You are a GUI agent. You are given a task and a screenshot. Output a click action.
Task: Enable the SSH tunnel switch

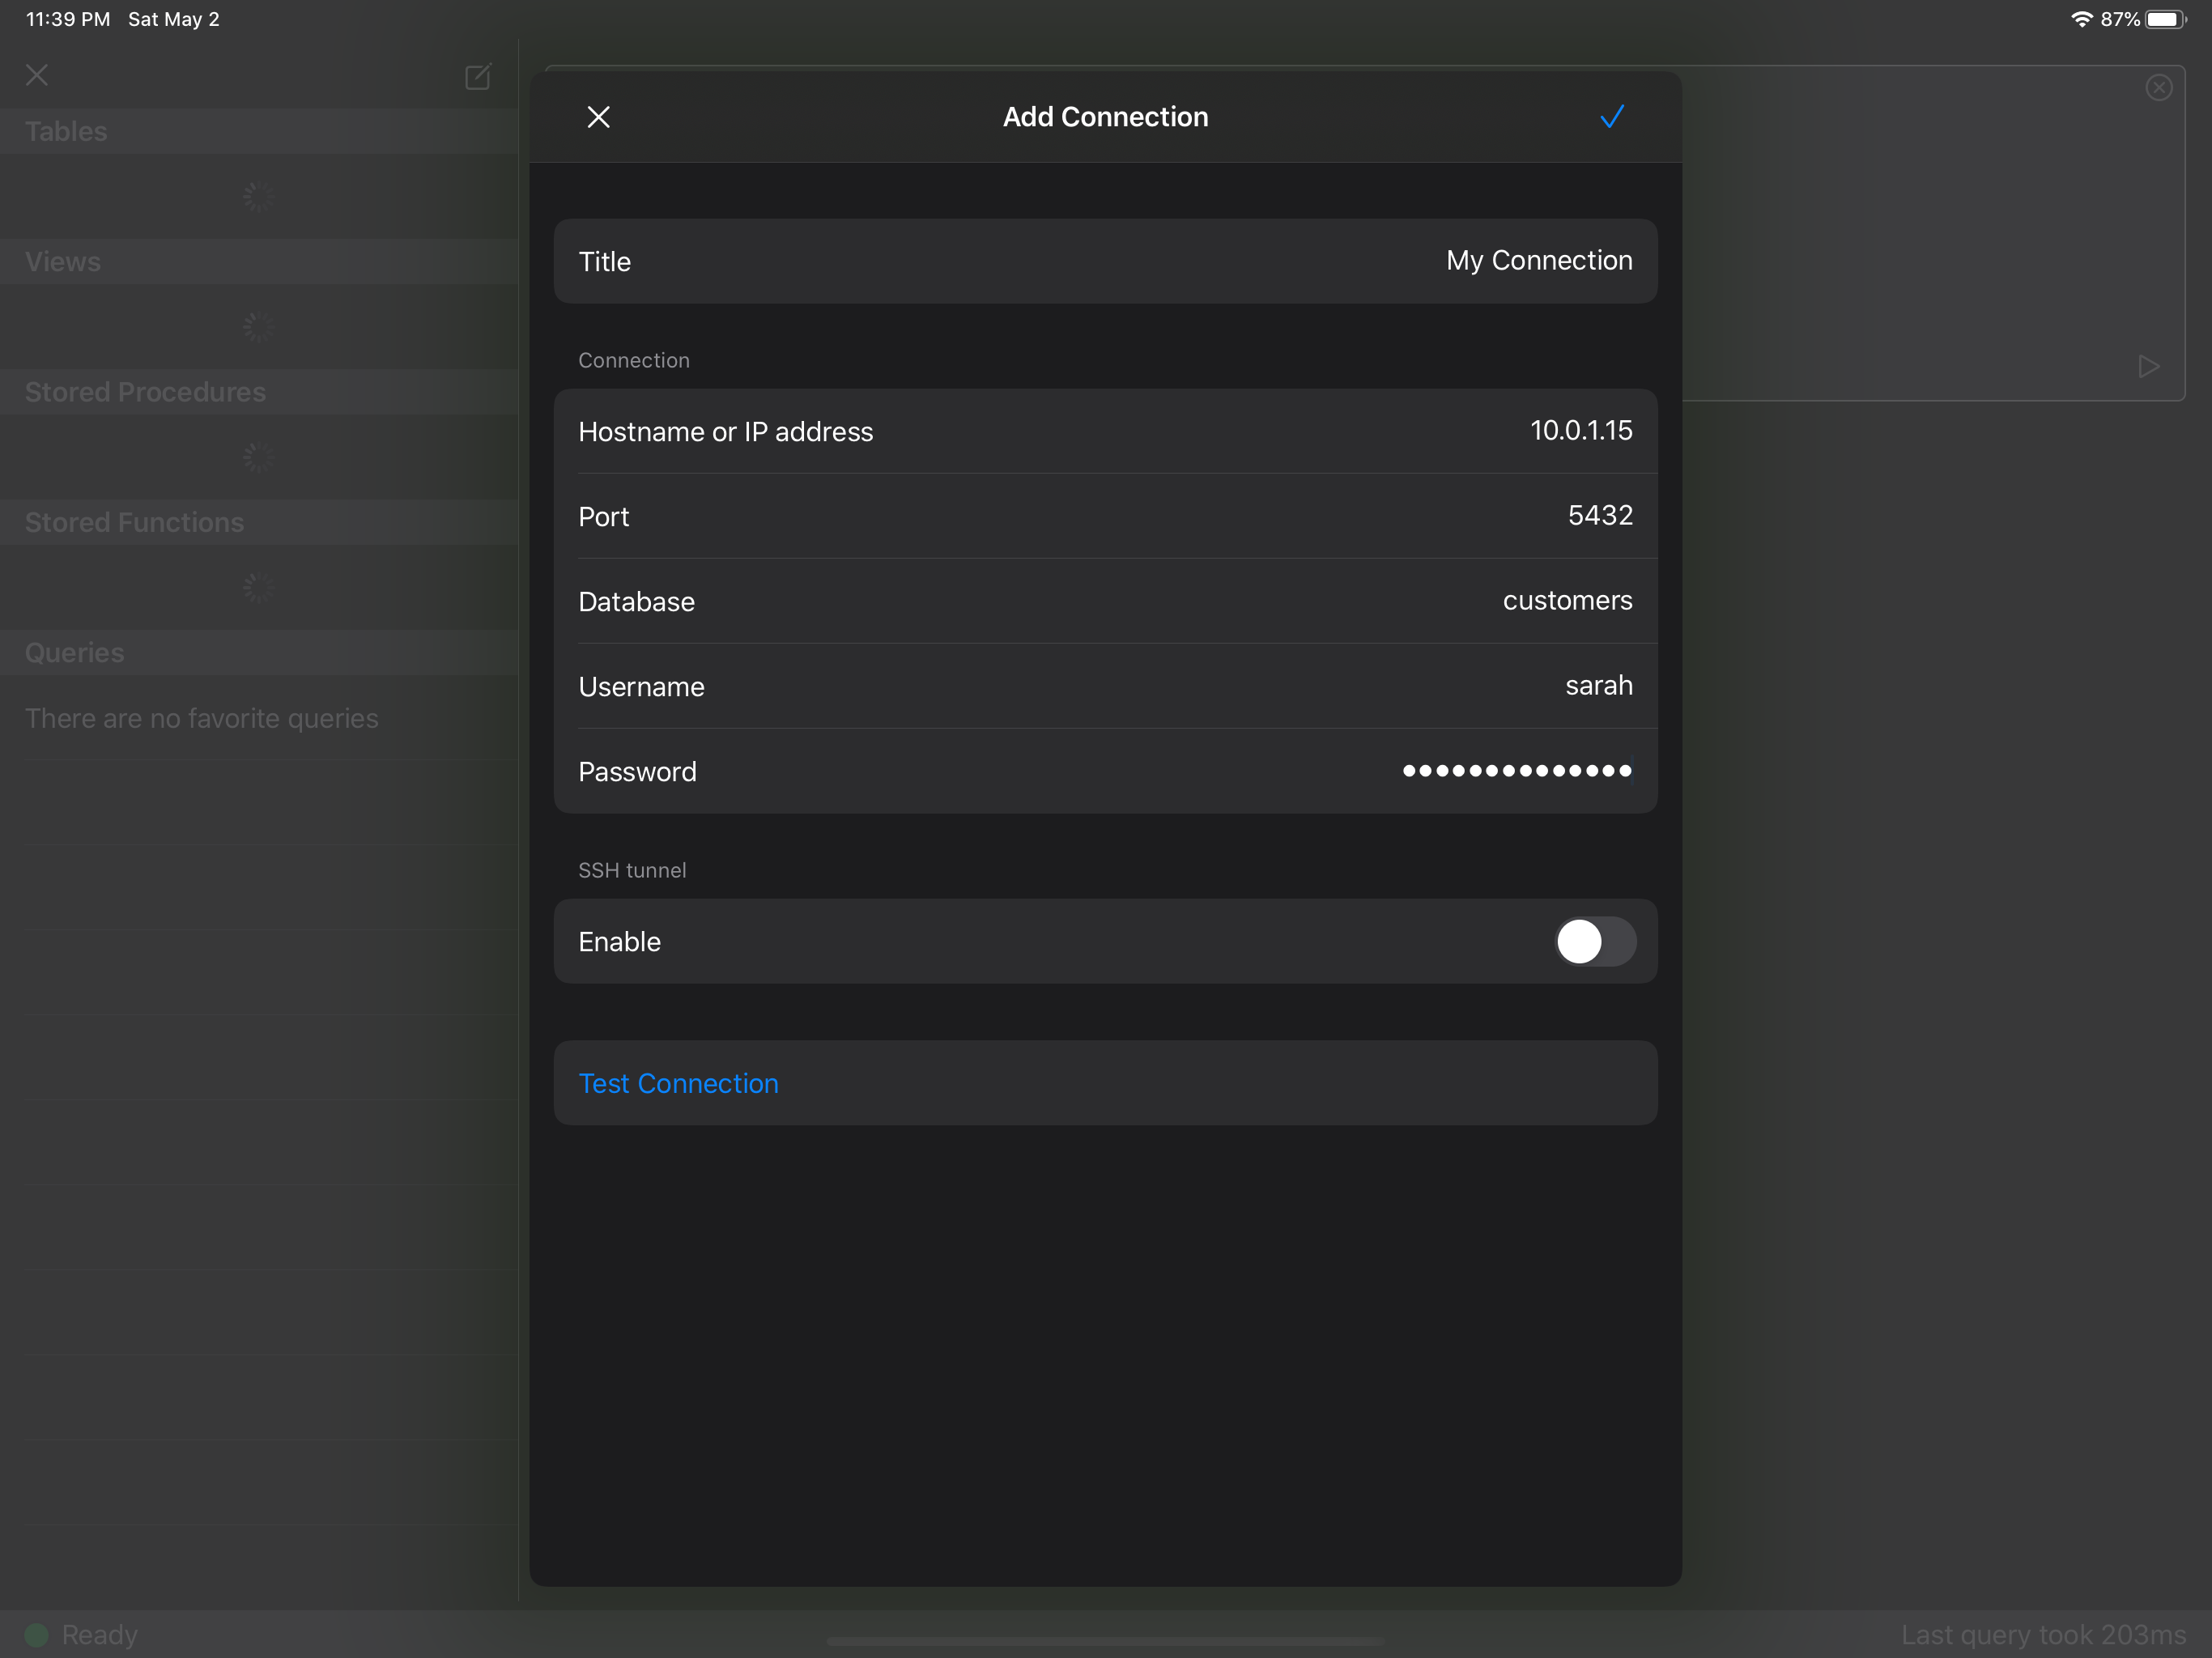pos(1594,941)
